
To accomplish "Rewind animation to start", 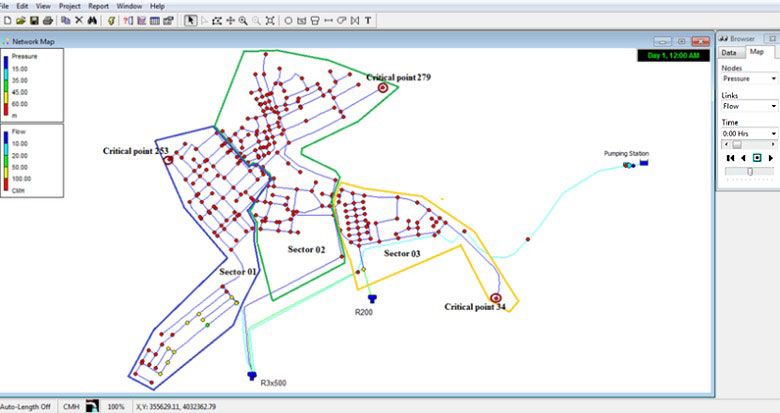I will point(730,158).
